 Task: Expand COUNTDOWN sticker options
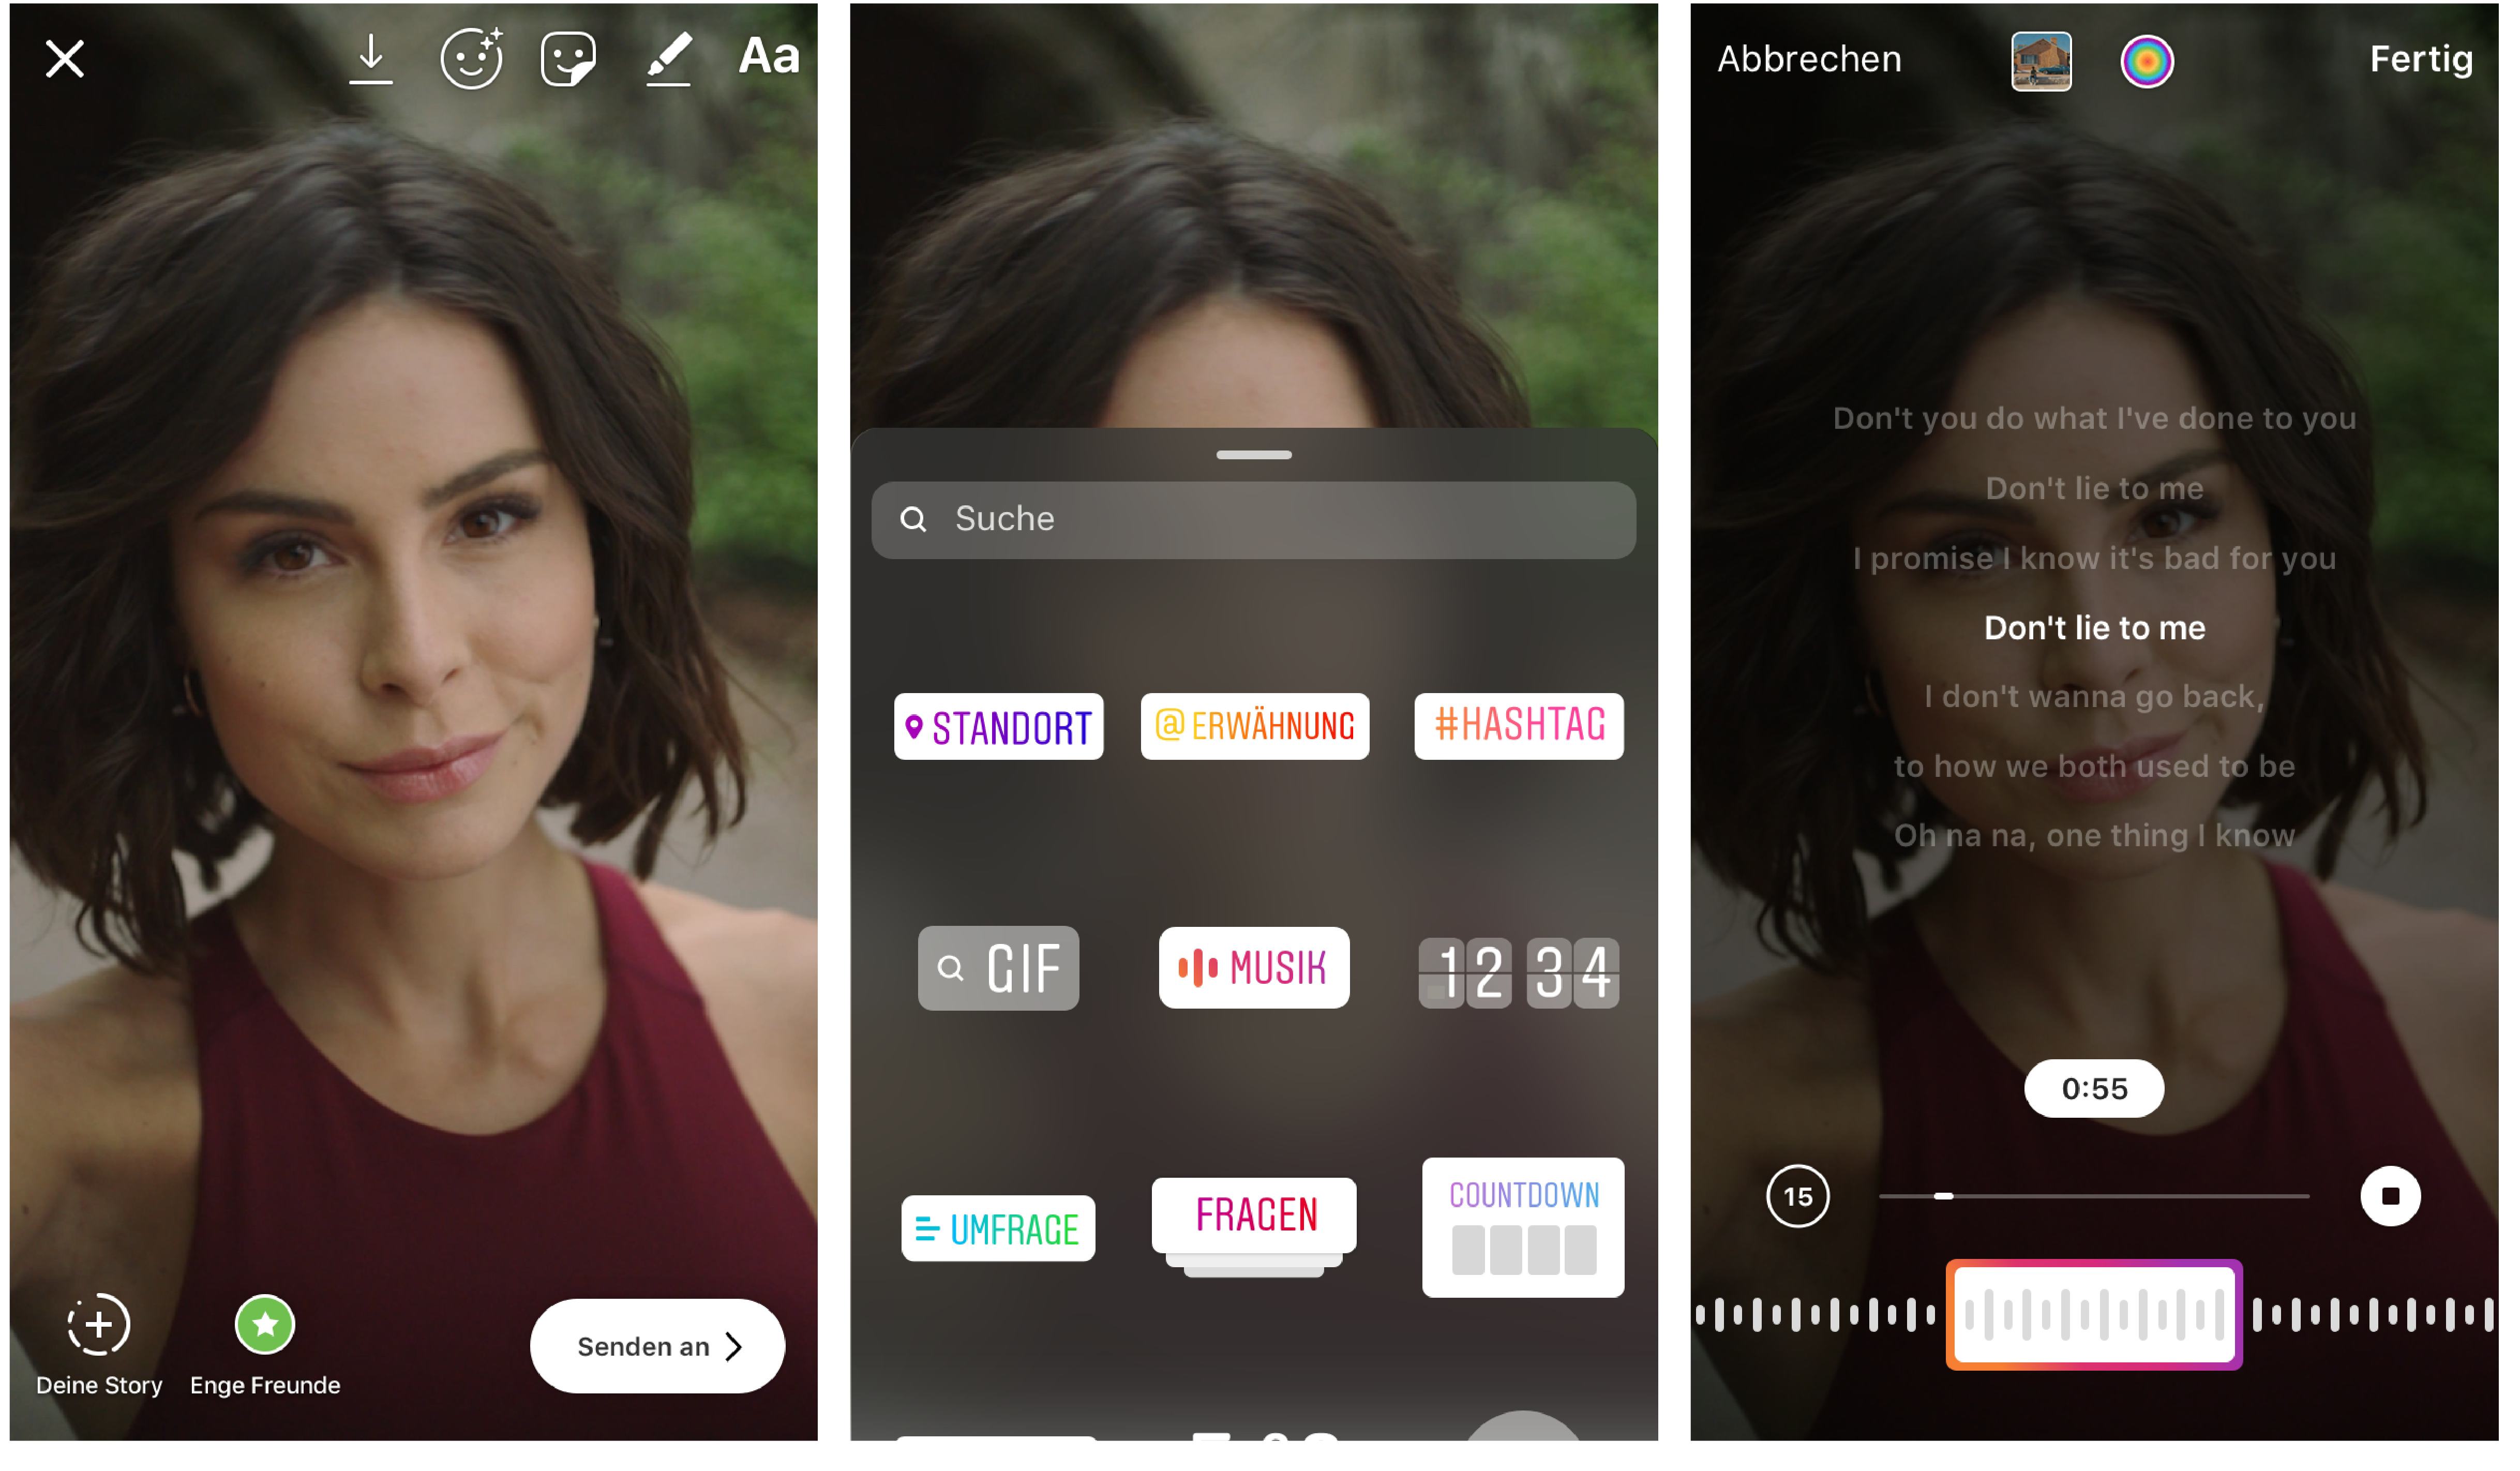[x=1517, y=1226]
